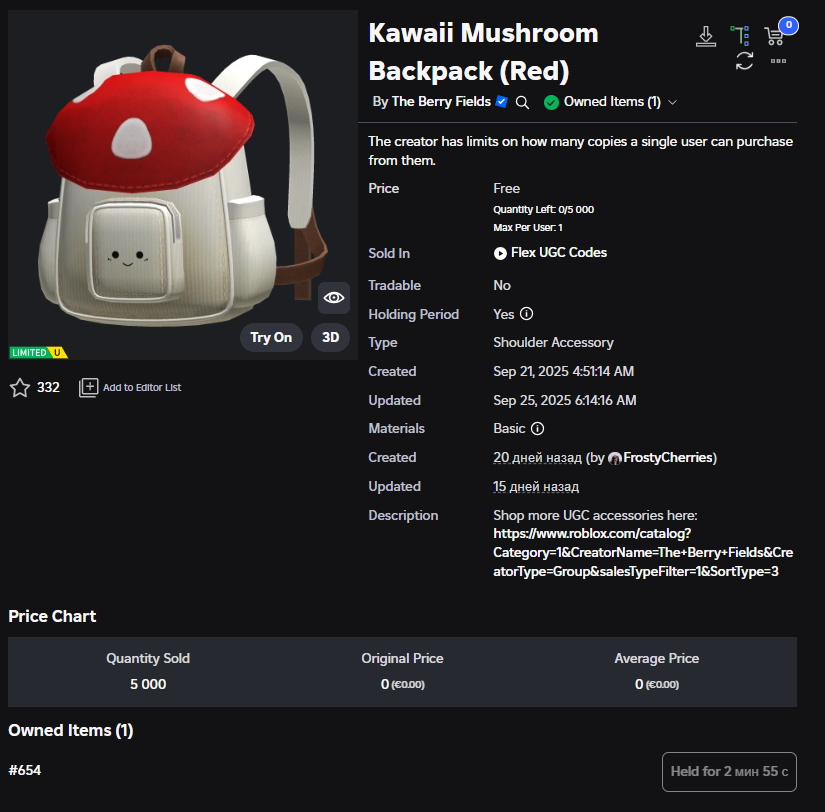
Task: Expand the Owned Items (1) dropdown chevron
Action: click(x=672, y=102)
